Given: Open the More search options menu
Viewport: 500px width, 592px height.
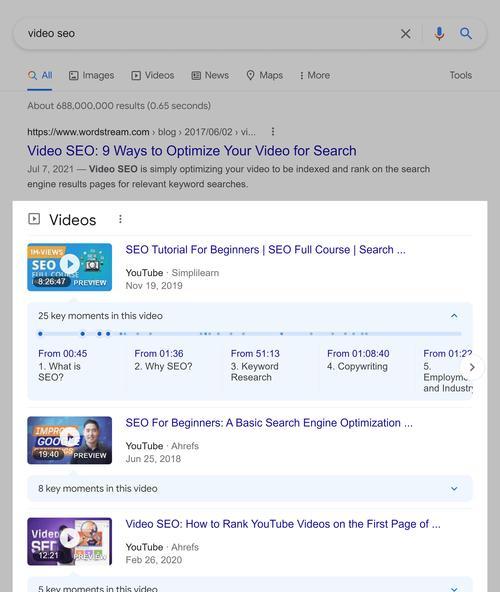Looking at the screenshot, I should (315, 76).
